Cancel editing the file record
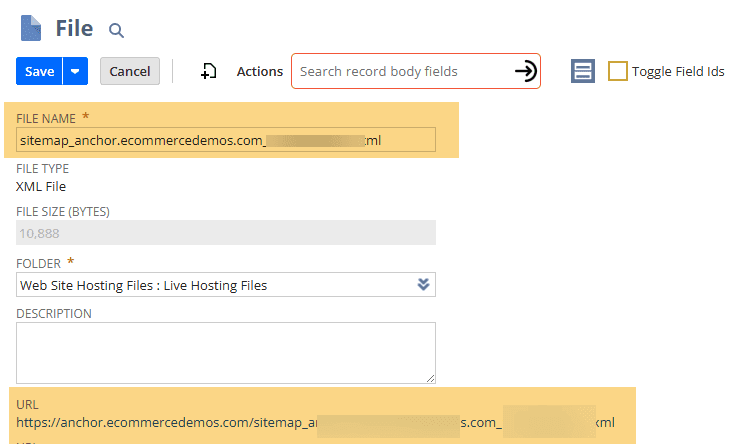The image size is (730, 444). tap(130, 71)
